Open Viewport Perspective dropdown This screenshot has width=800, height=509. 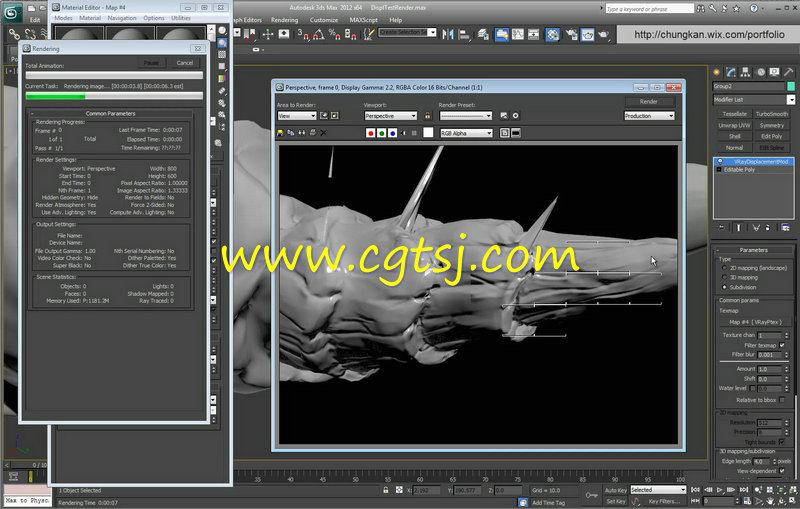pos(390,116)
